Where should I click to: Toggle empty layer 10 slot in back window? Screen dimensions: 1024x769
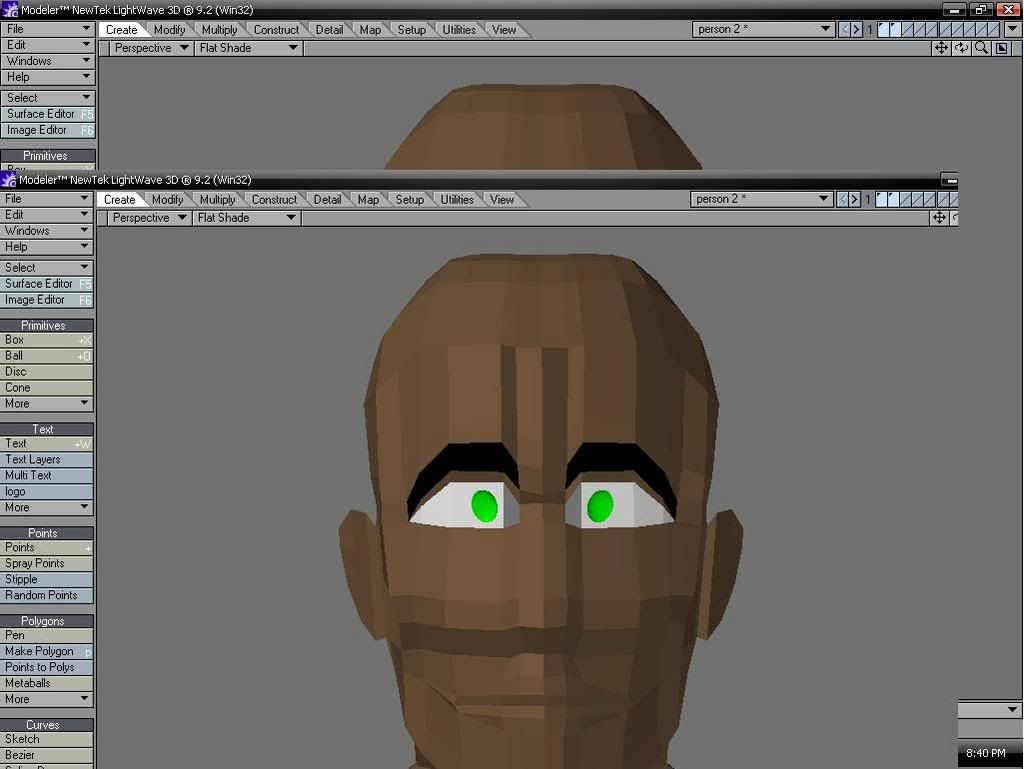point(993,29)
